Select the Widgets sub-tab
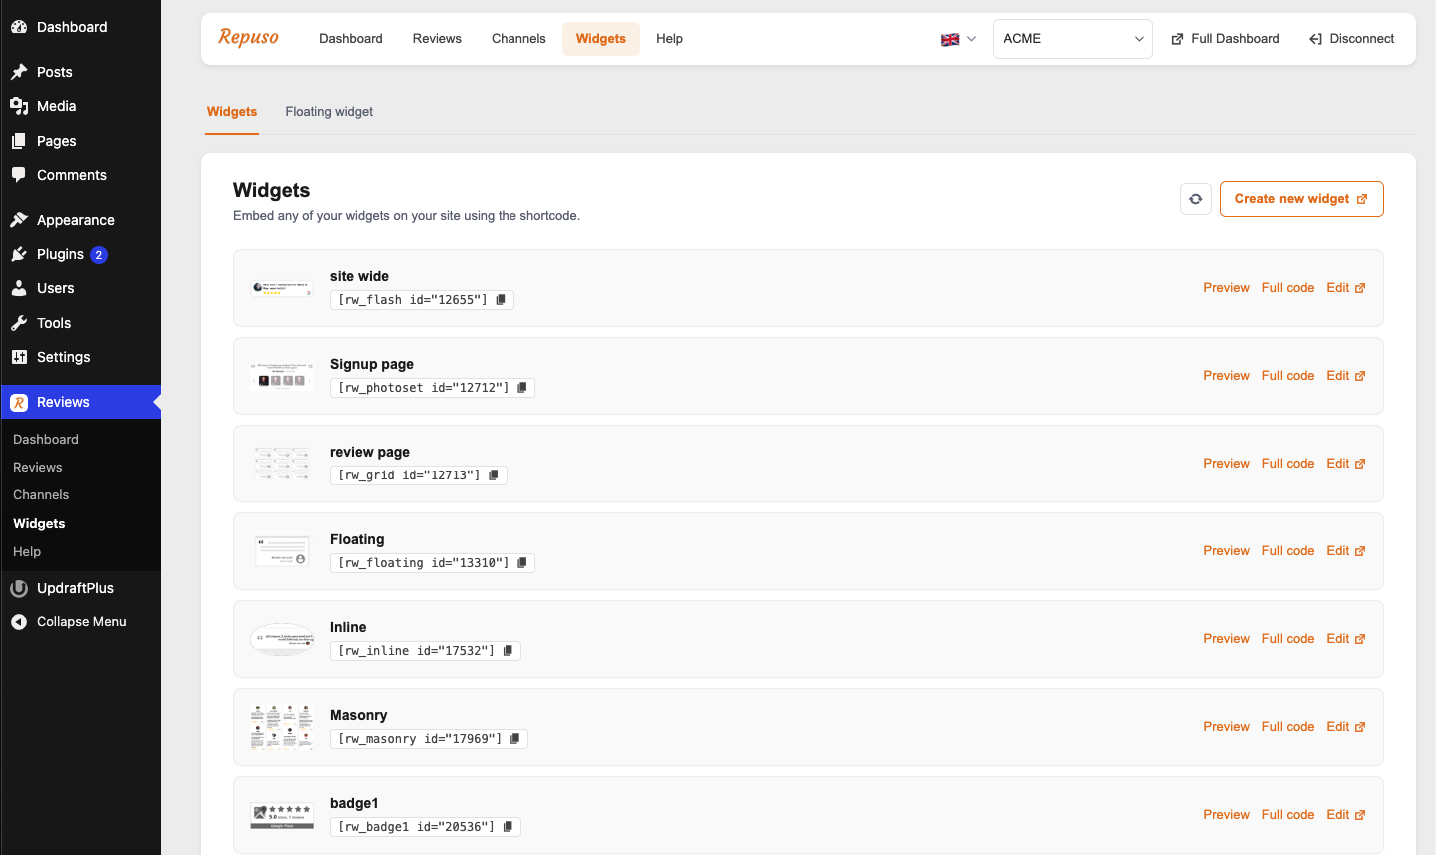The height and width of the screenshot is (855, 1436). [232, 112]
